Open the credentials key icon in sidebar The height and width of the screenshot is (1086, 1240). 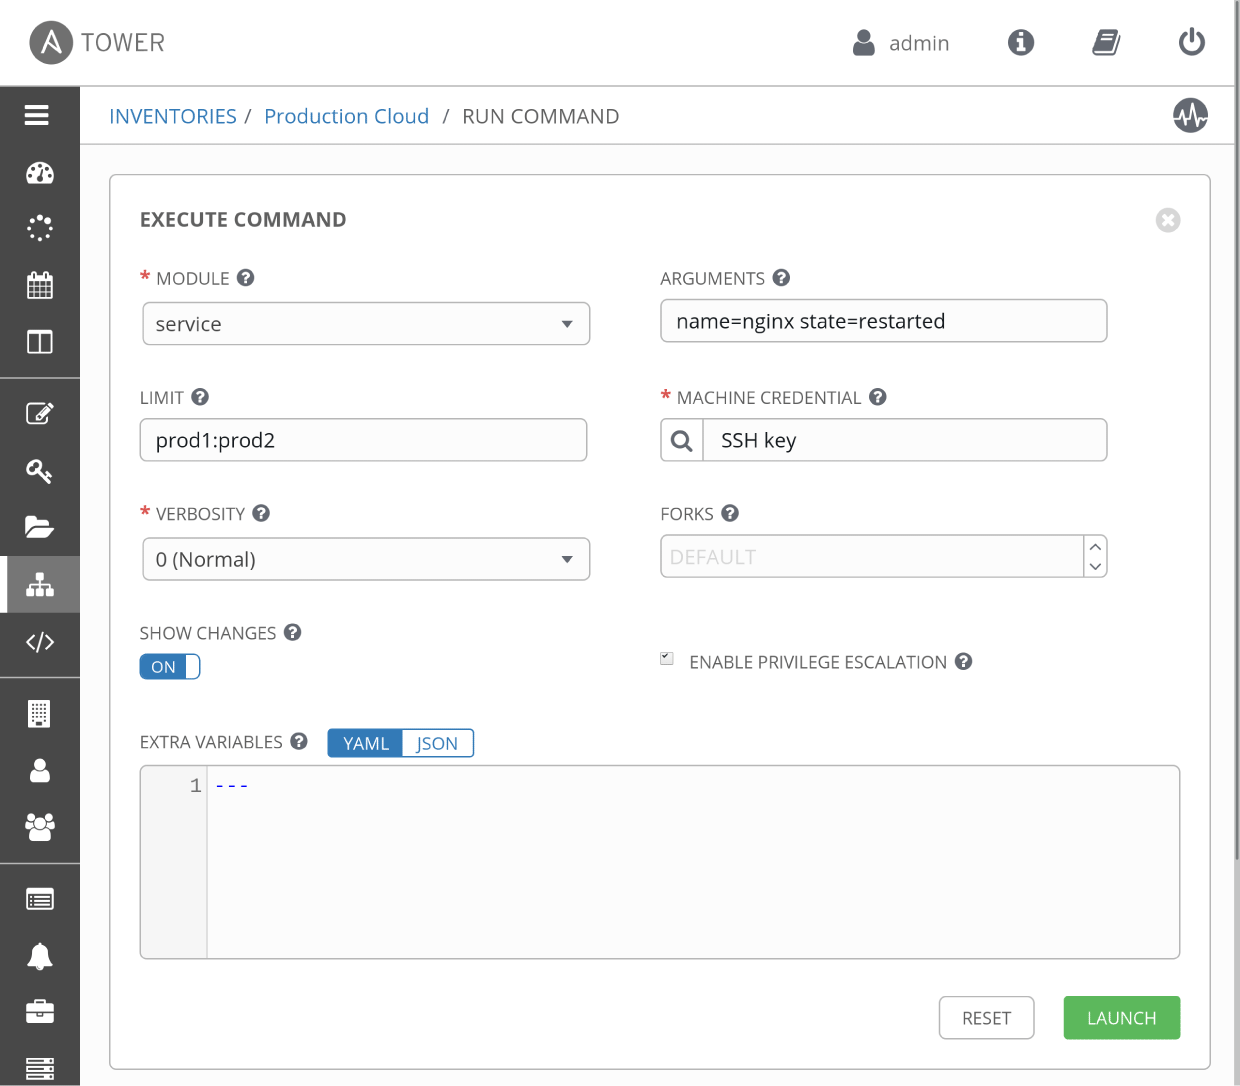pos(40,471)
